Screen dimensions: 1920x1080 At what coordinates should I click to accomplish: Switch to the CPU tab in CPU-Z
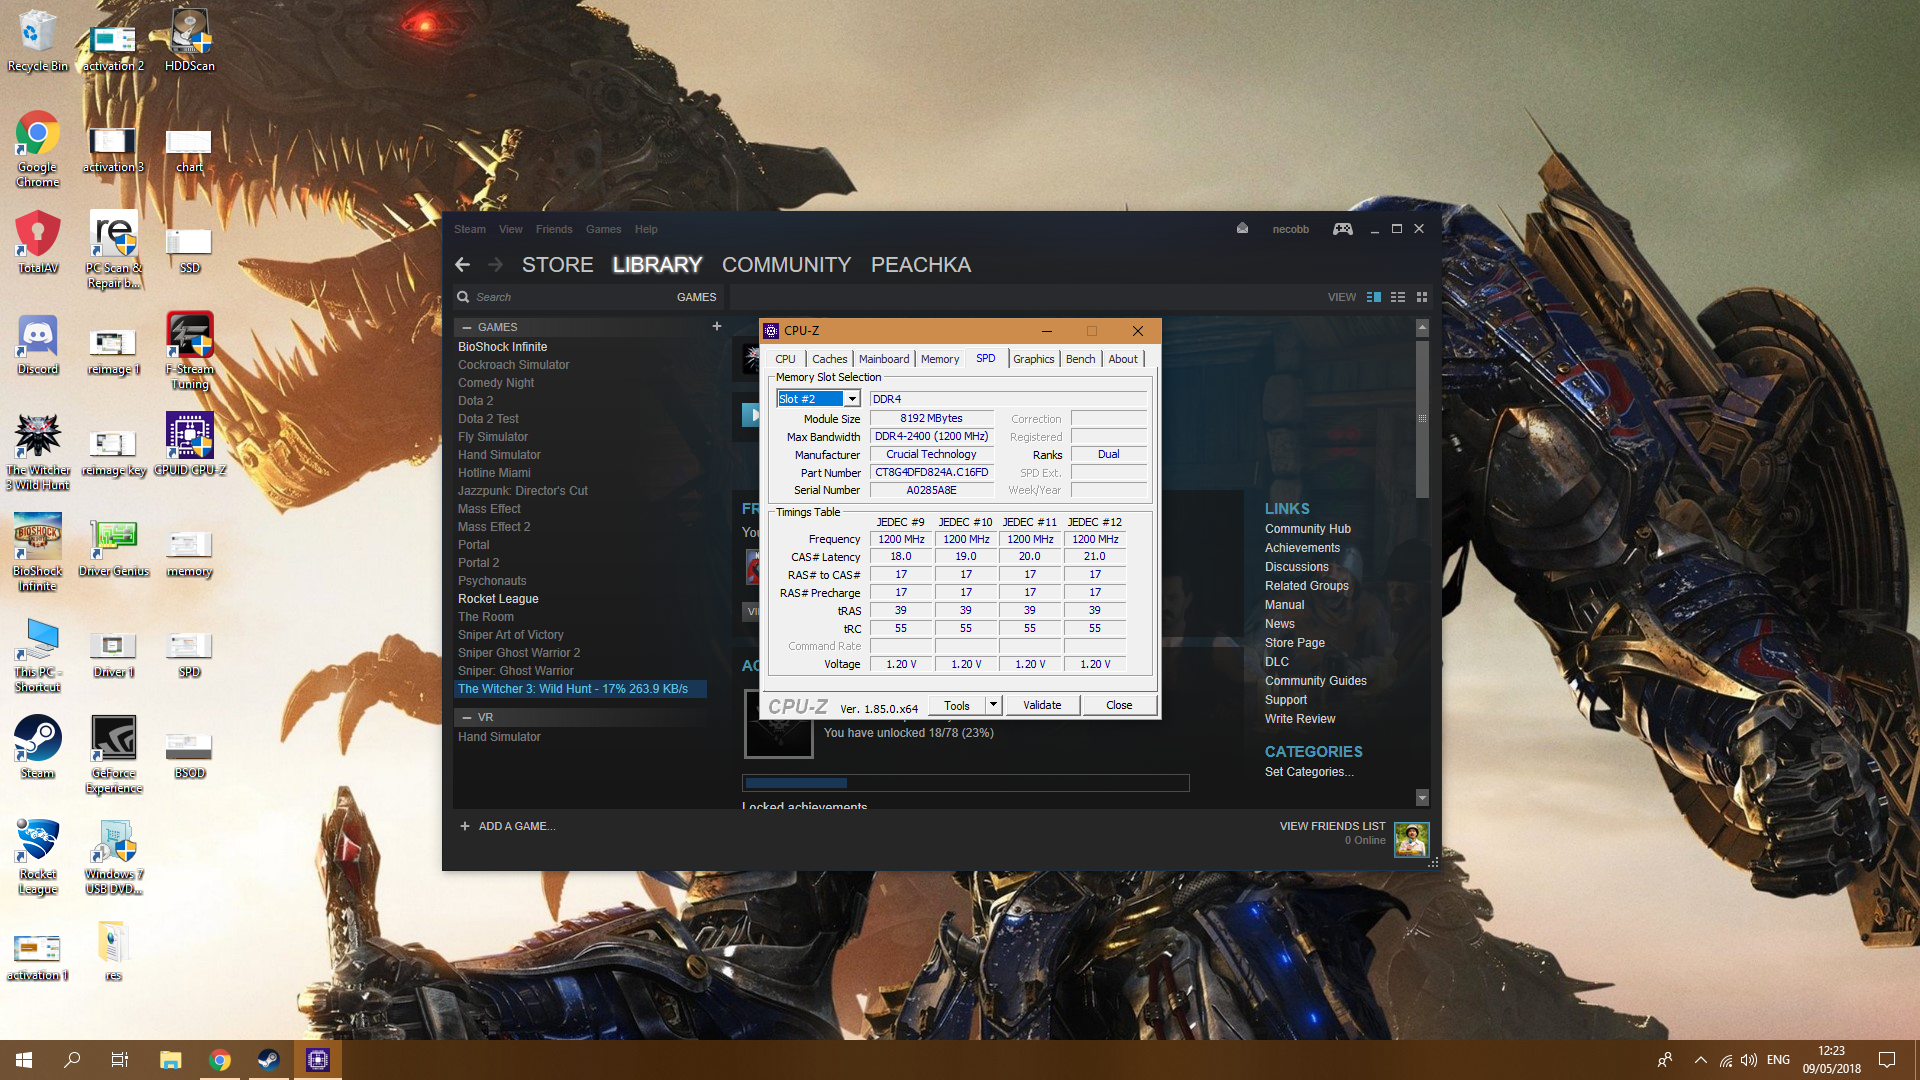(785, 359)
